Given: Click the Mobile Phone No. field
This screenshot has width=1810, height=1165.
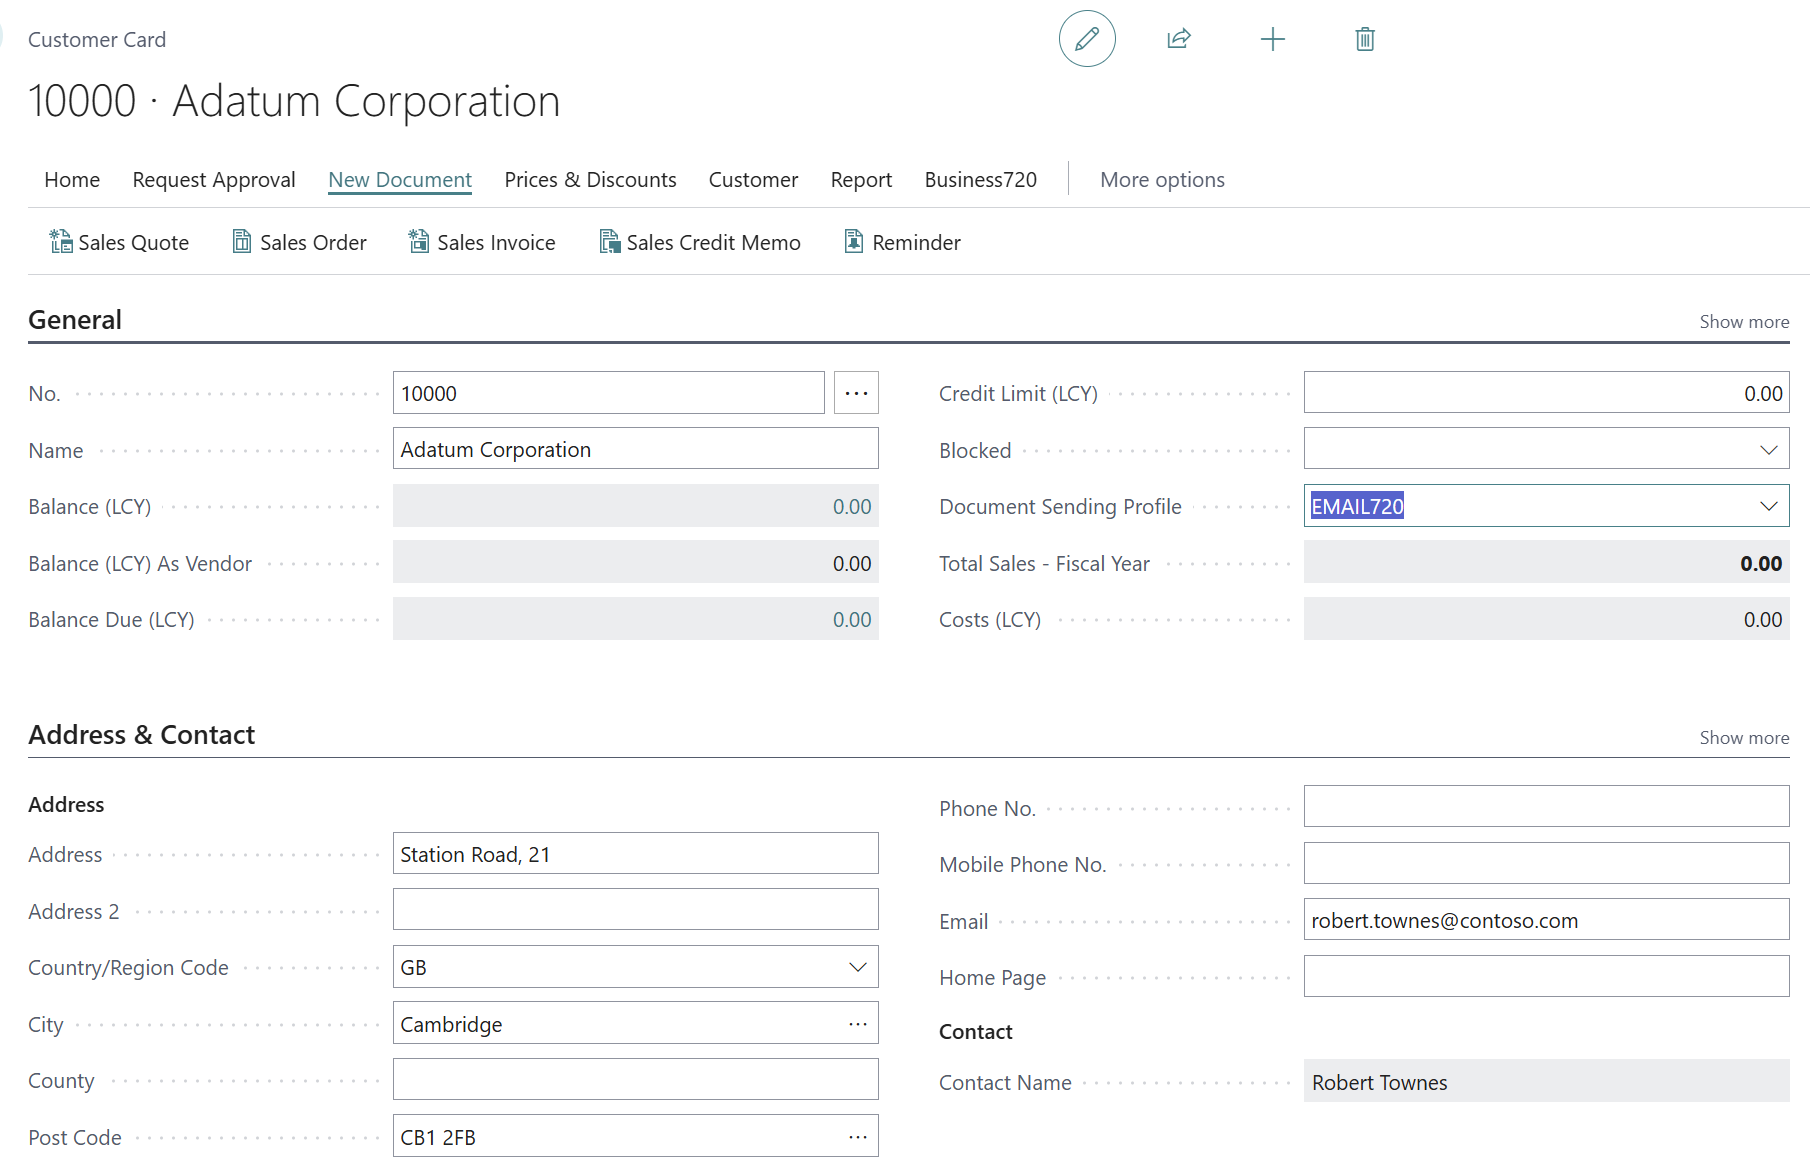Looking at the screenshot, I should click(1546, 863).
